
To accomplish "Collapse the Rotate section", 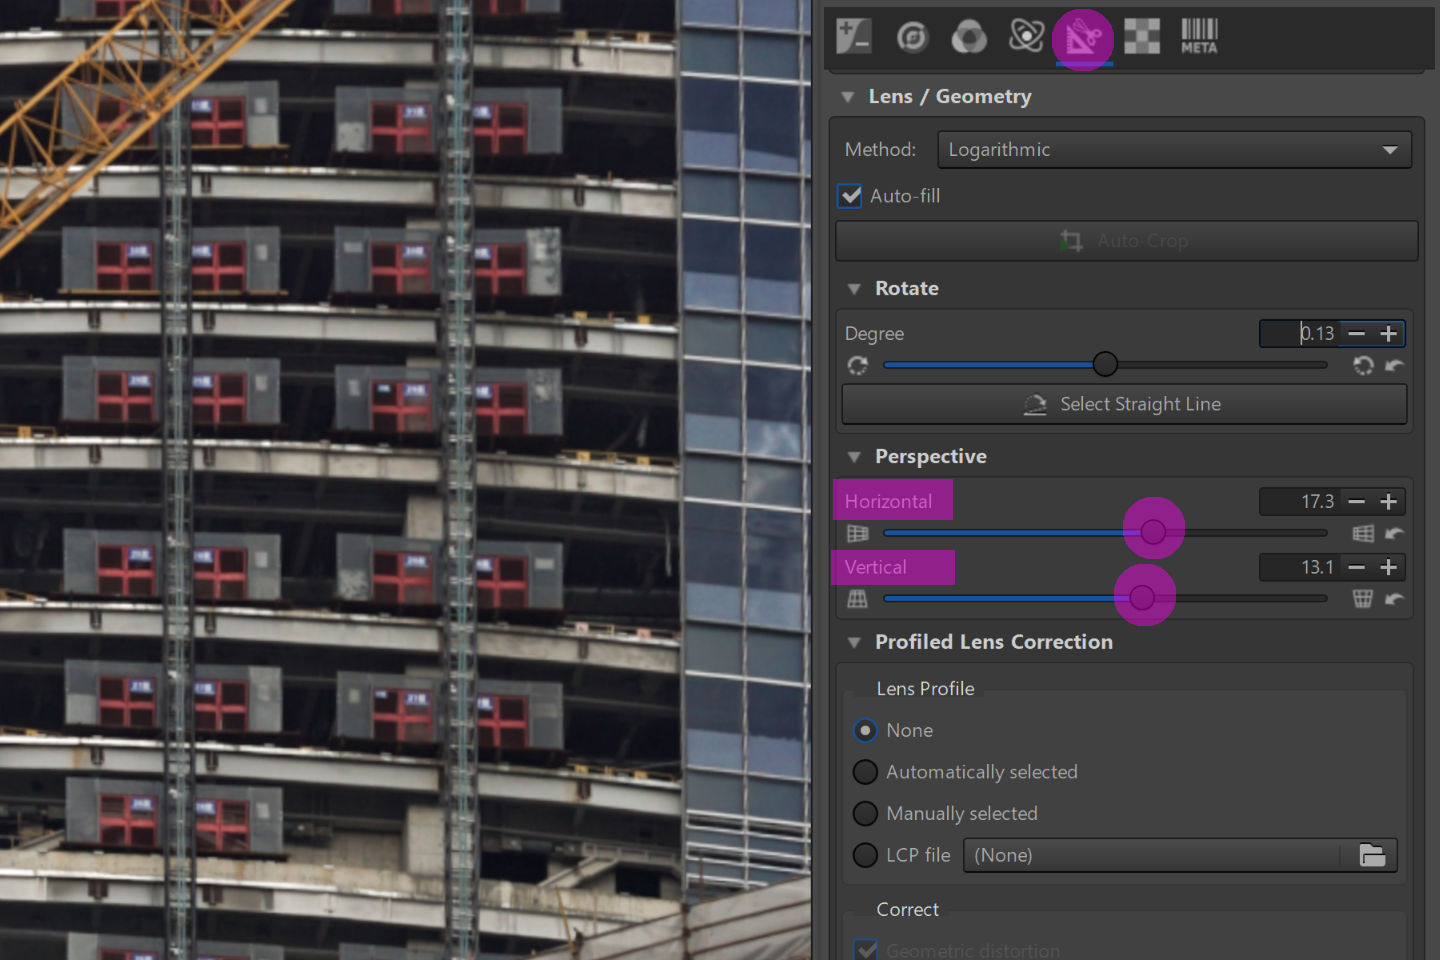I will (x=854, y=289).
